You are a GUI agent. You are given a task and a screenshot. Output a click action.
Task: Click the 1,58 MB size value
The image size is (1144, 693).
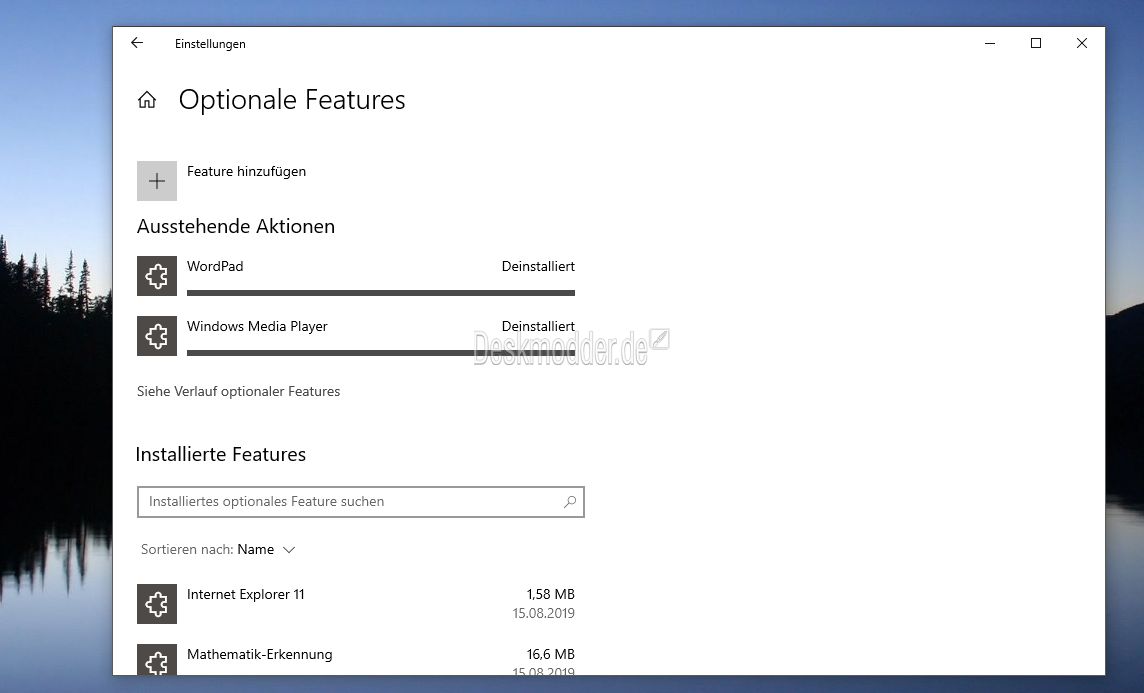(551, 595)
